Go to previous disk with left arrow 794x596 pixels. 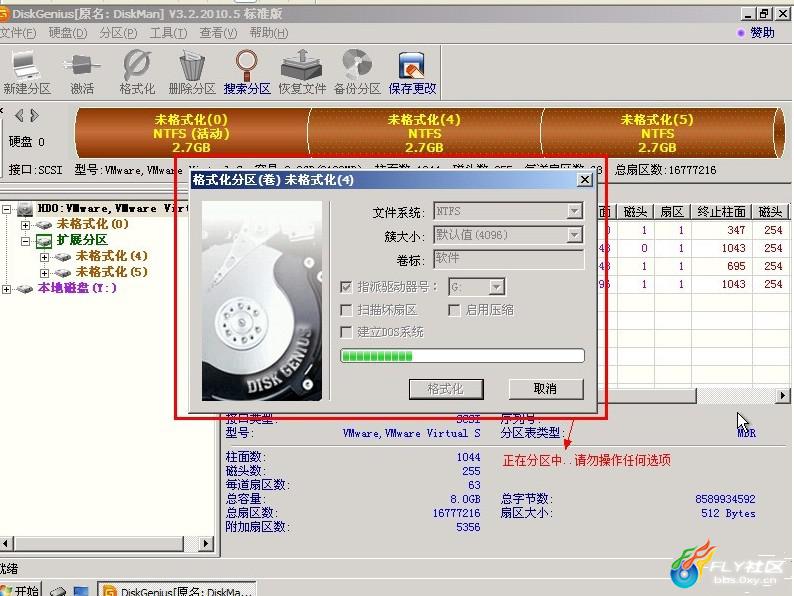pos(19,115)
